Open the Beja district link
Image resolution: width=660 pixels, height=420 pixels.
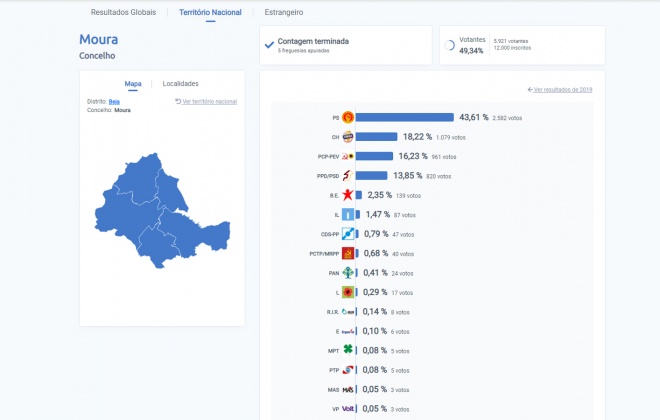click(x=114, y=101)
